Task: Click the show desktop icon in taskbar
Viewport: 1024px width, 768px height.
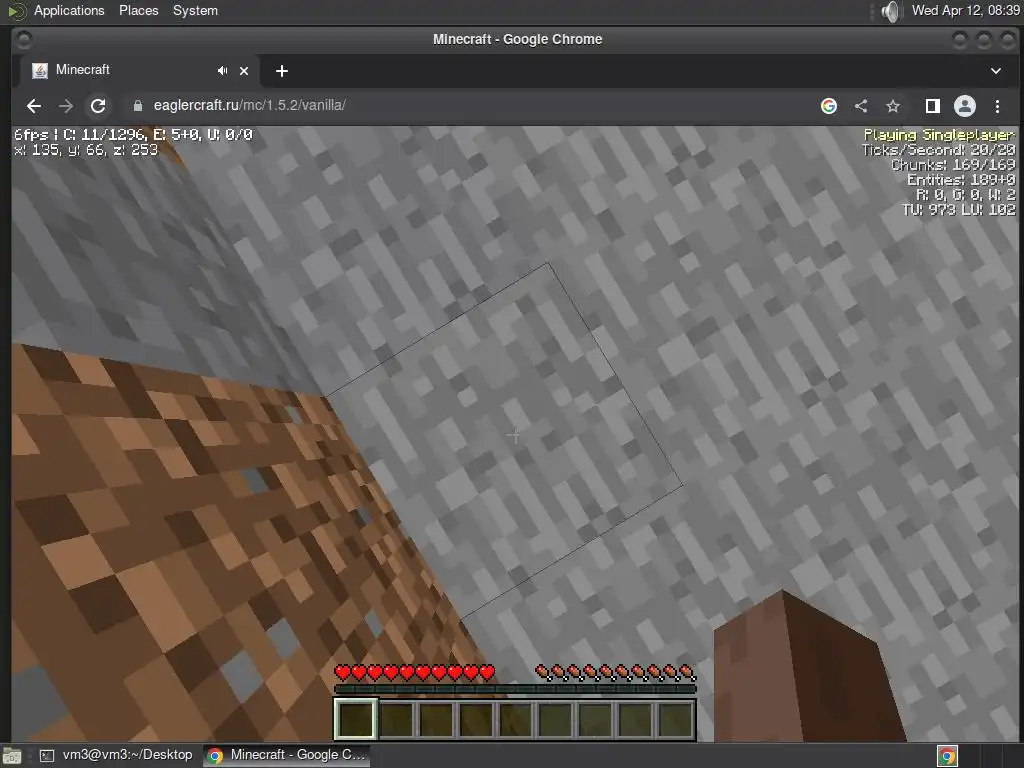Action: click(12, 756)
